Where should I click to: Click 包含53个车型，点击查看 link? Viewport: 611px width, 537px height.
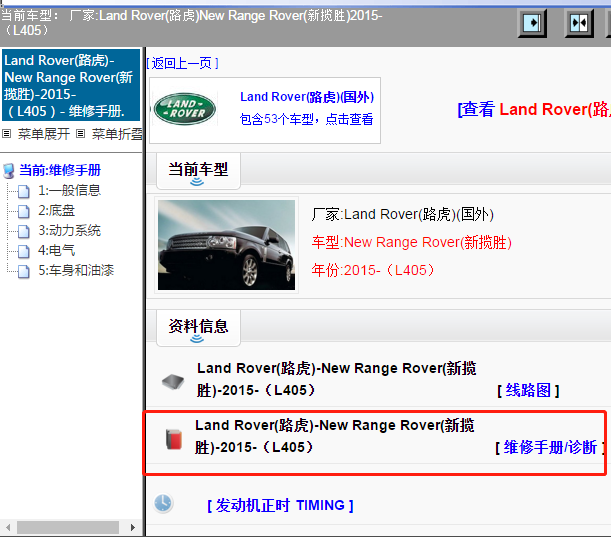307,119
